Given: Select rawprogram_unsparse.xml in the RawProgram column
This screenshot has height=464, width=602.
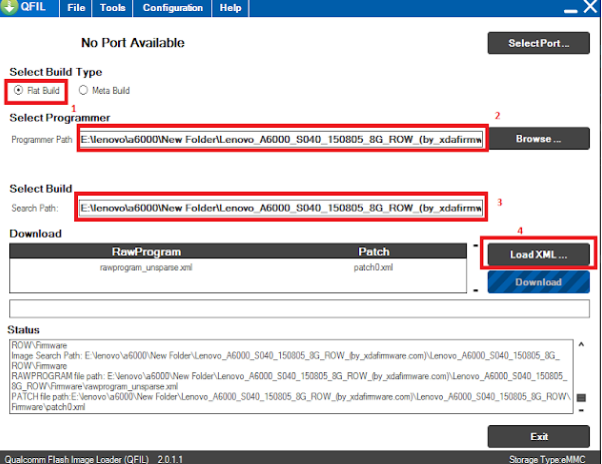Looking at the screenshot, I should (146, 268).
